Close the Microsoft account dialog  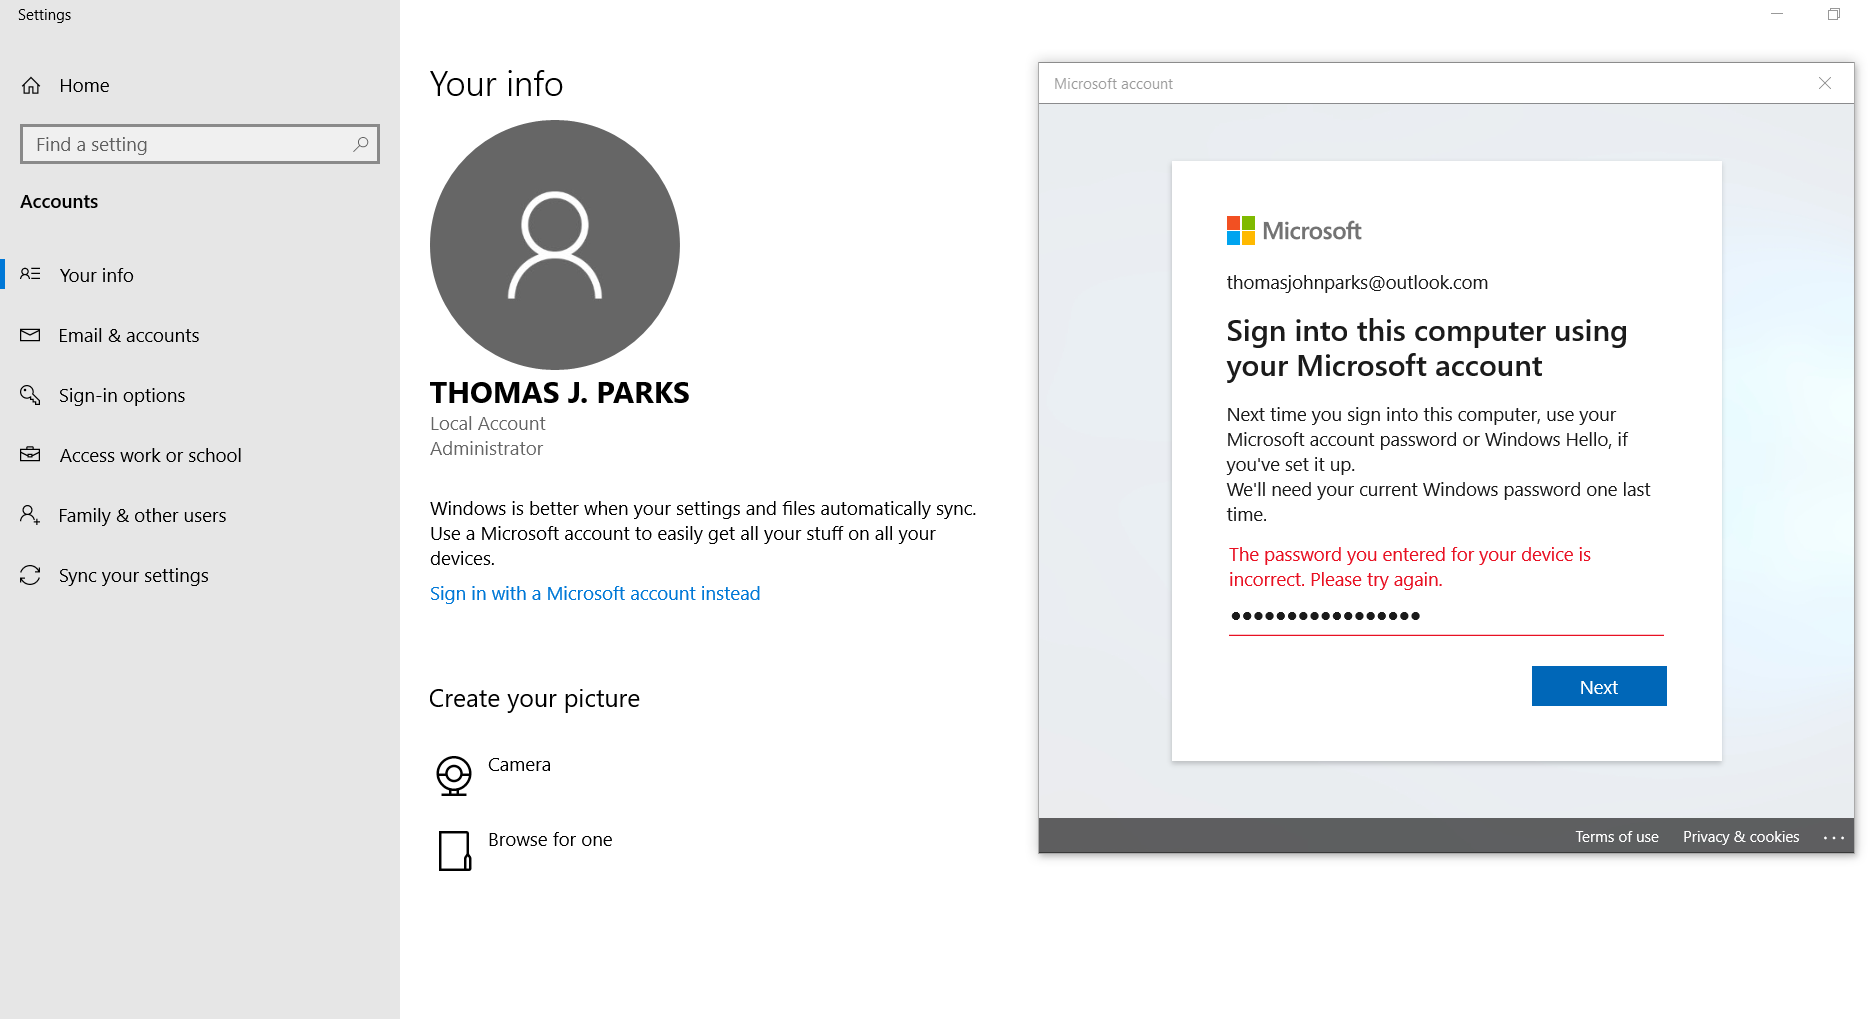pos(1825,83)
